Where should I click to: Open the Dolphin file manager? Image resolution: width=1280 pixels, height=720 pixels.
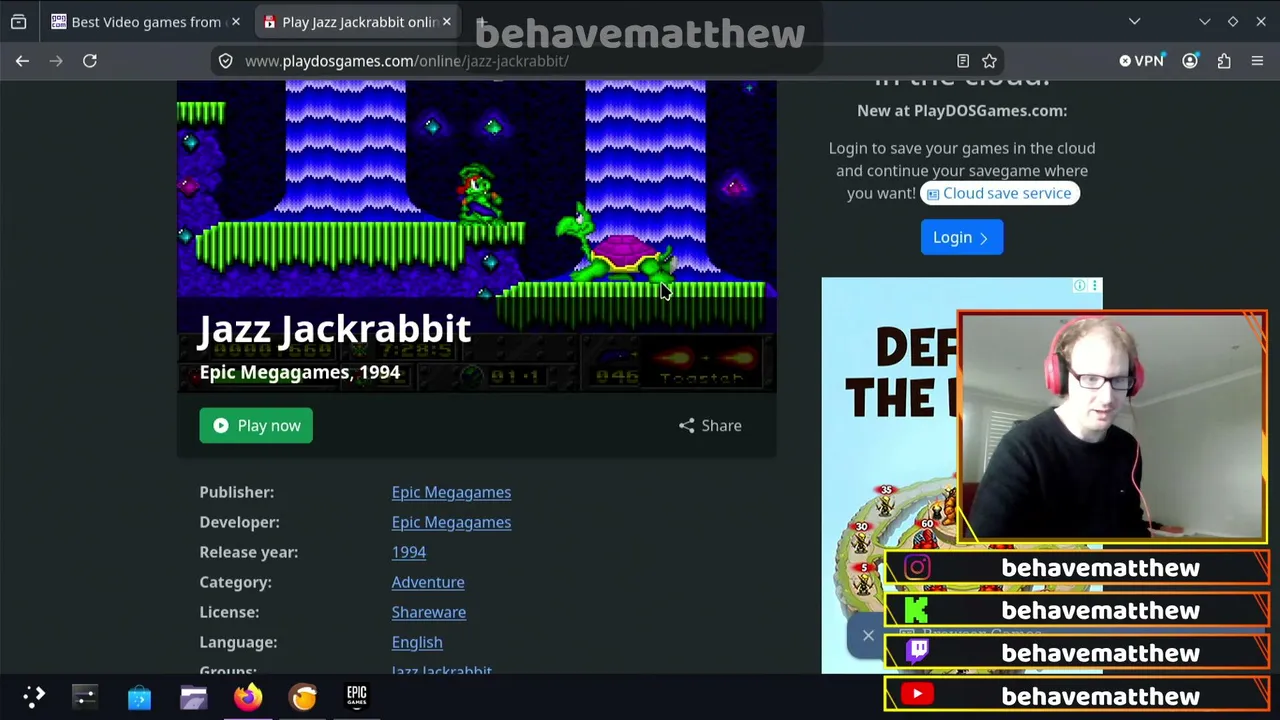point(193,696)
